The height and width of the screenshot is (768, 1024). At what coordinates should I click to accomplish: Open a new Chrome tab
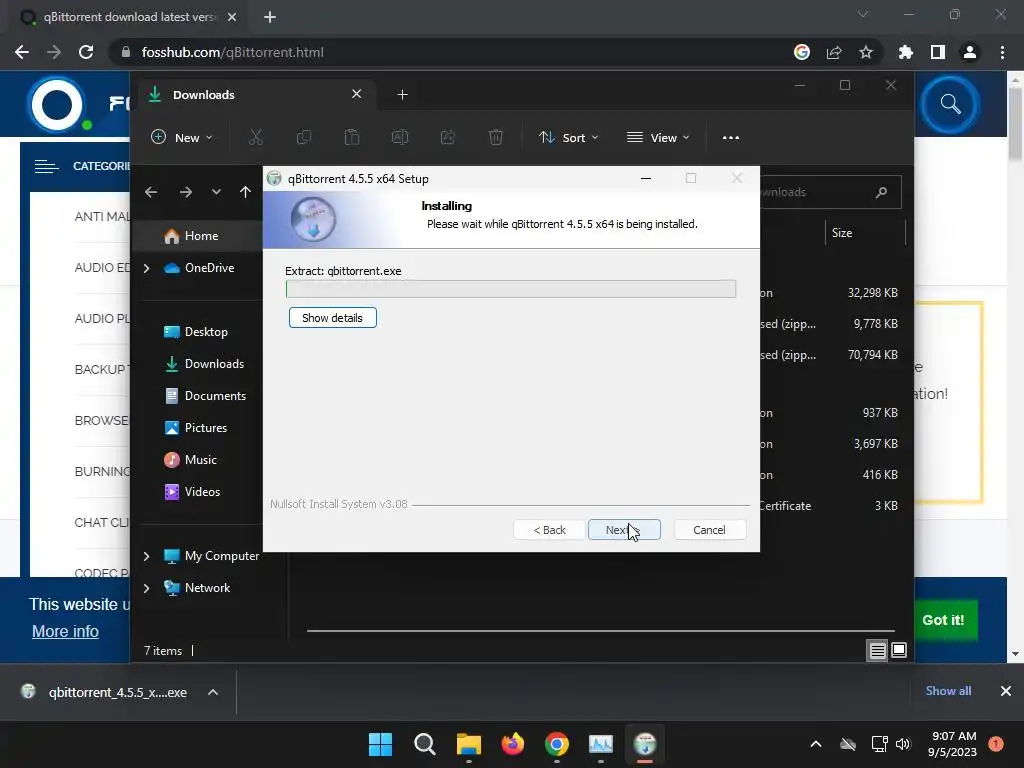click(270, 17)
